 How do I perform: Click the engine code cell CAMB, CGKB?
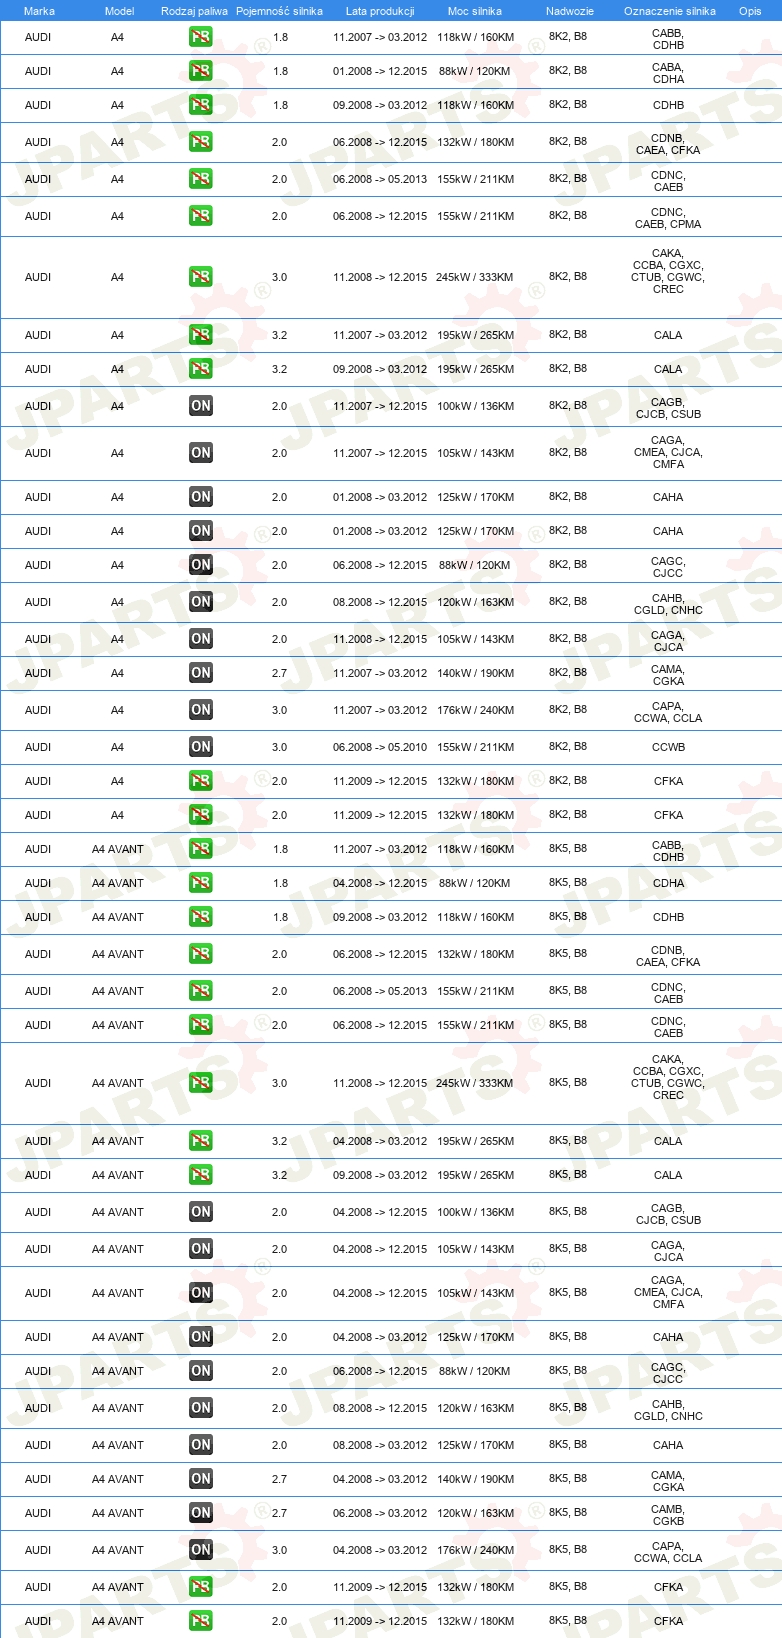tap(668, 1515)
